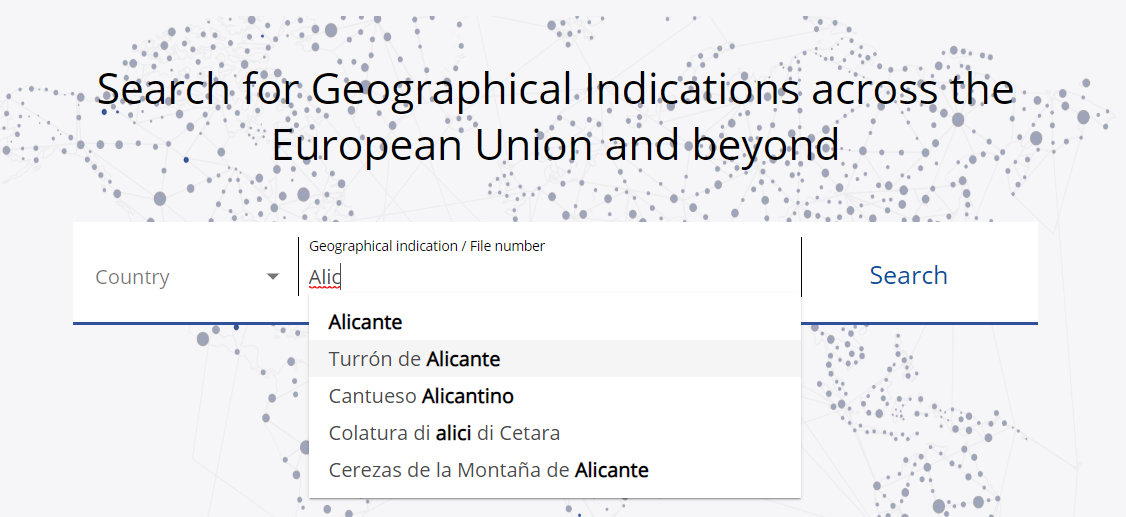Choose 'Cerezas de la Montaña de Alicante'
This screenshot has width=1126, height=517.
[554, 470]
